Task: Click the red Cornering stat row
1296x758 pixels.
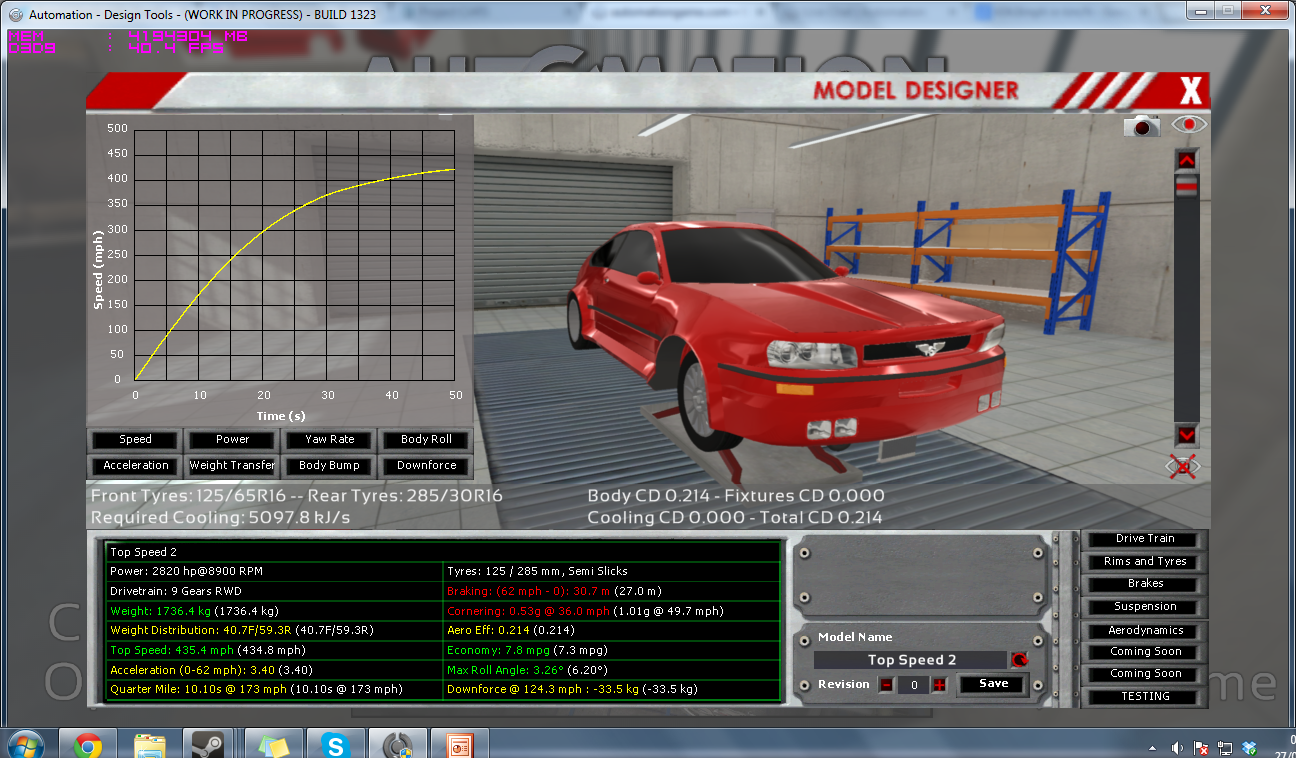Action: [612, 611]
